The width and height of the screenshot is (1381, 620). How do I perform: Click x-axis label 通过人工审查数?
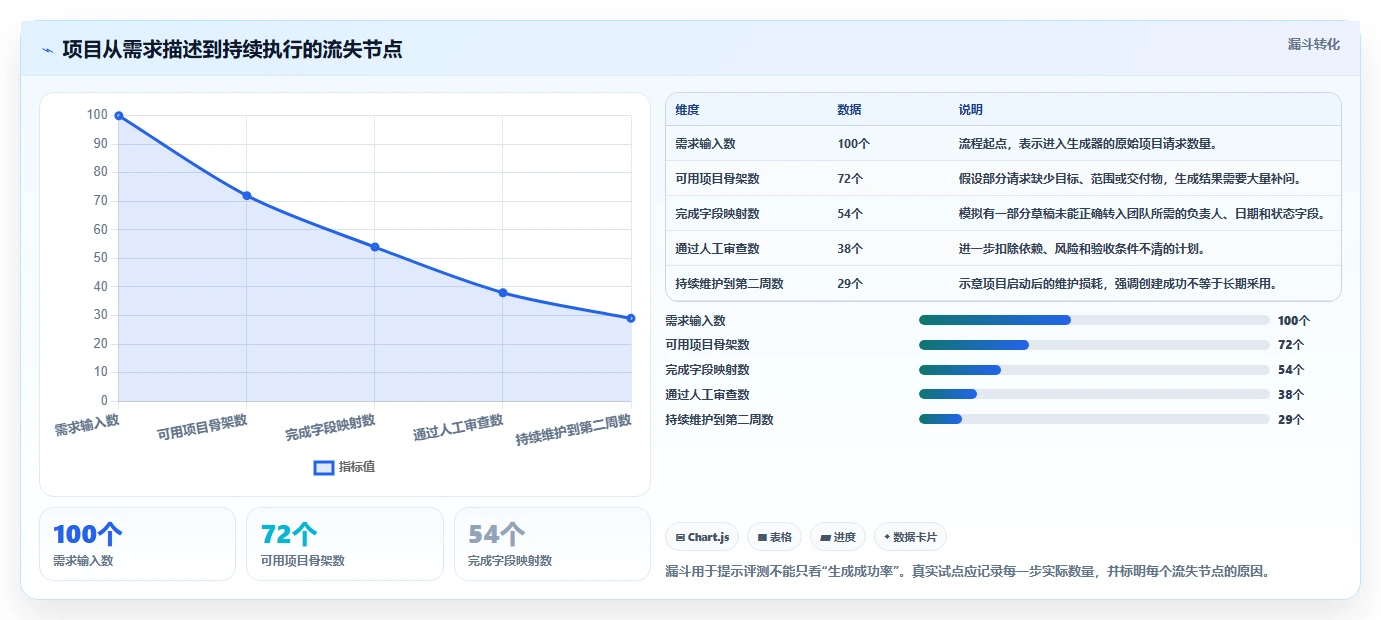458,427
